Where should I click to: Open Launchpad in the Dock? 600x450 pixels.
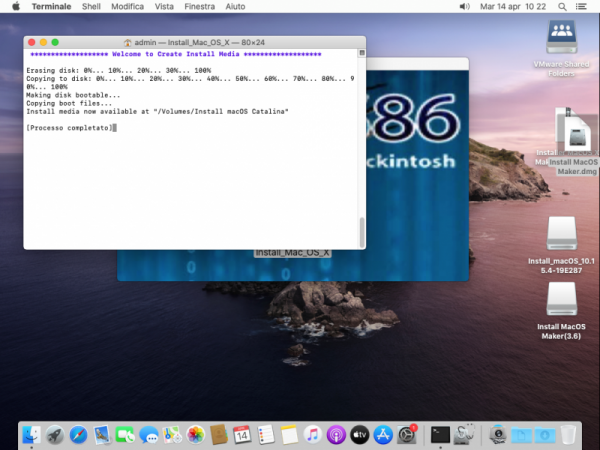click(55, 435)
